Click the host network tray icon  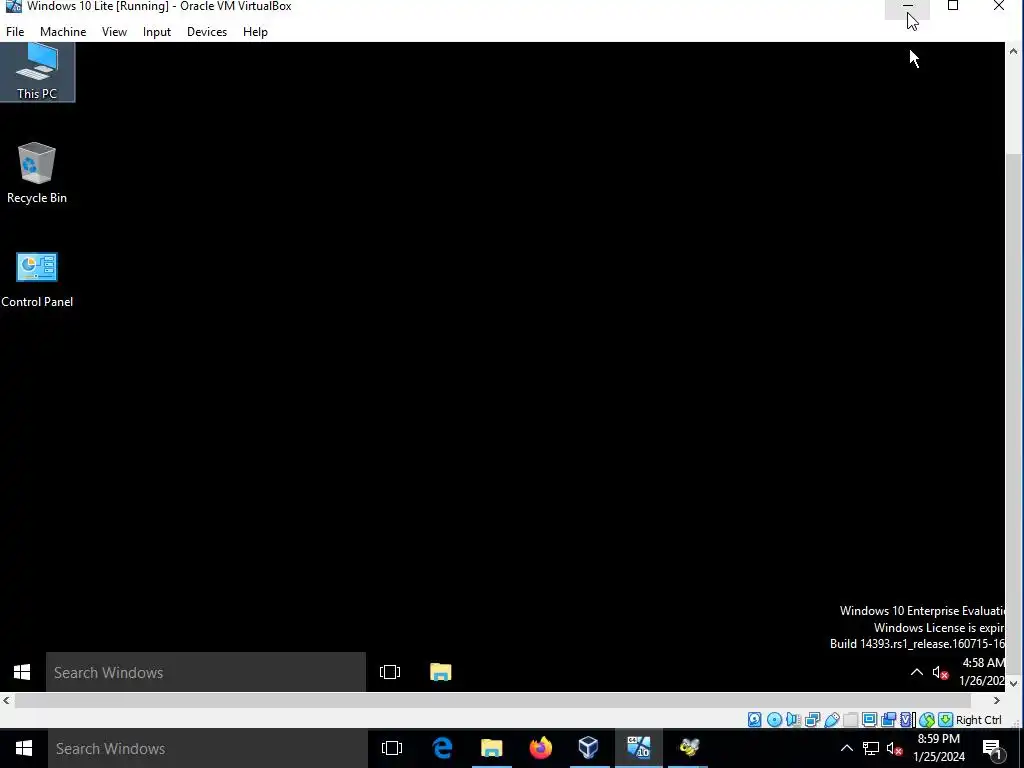click(871, 748)
